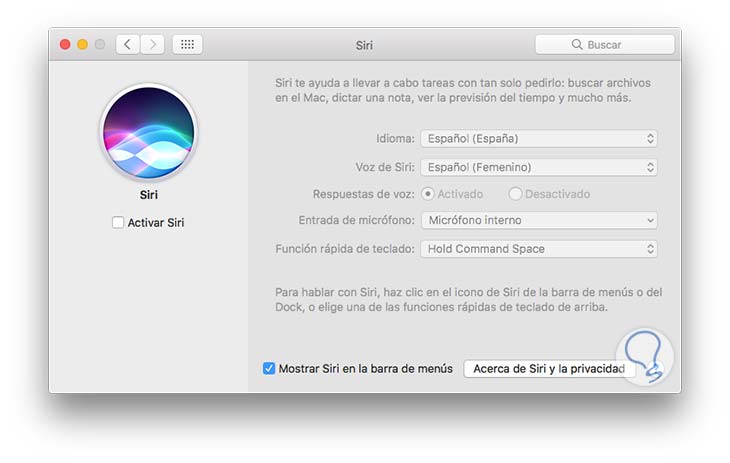Image resolution: width=730 pixels, height=463 pixels.
Task: Click the 'Función rápida de teclado:' label
Action: pos(345,249)
